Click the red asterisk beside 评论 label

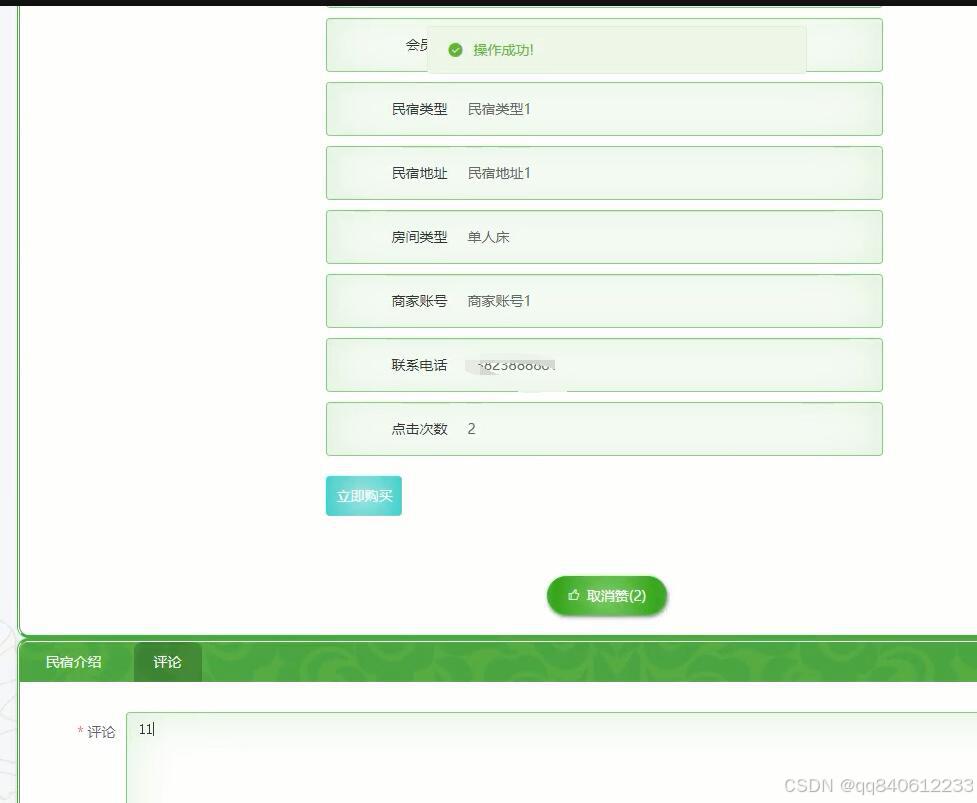click(80, 732)
